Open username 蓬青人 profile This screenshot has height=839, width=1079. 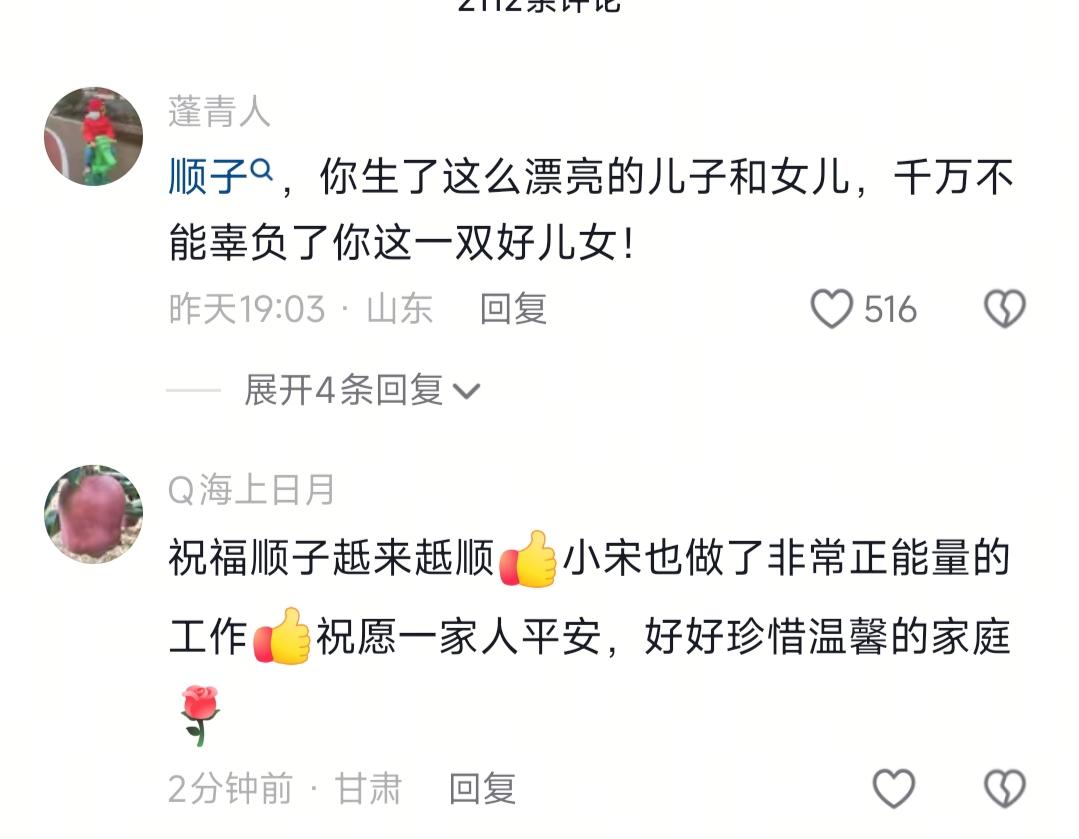pos(220,111)
